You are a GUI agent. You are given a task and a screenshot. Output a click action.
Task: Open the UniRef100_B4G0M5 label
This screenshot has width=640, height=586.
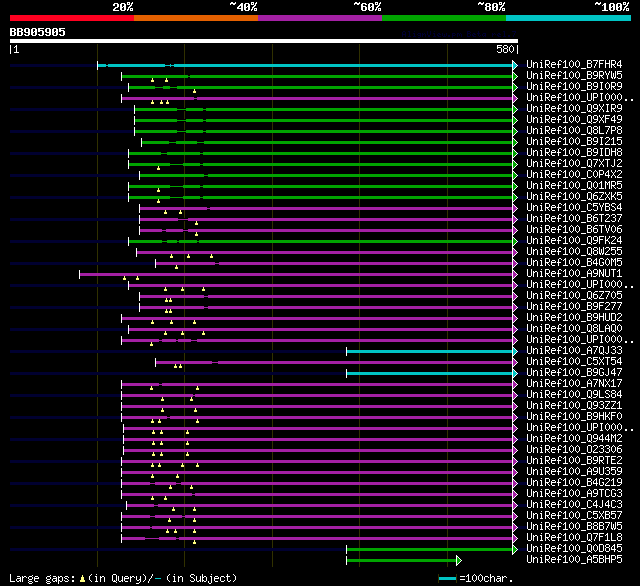coord(574,263)
